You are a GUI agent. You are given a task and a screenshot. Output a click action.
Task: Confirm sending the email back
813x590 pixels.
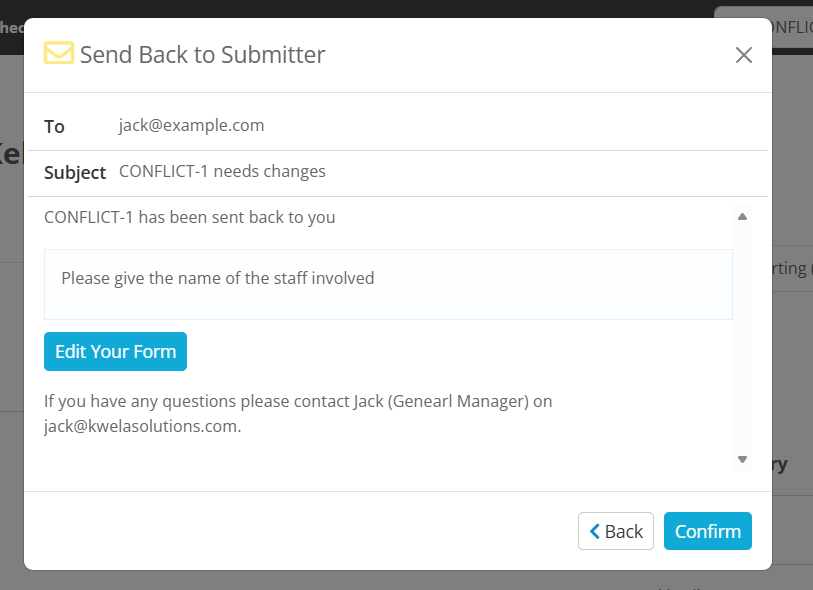708,531
